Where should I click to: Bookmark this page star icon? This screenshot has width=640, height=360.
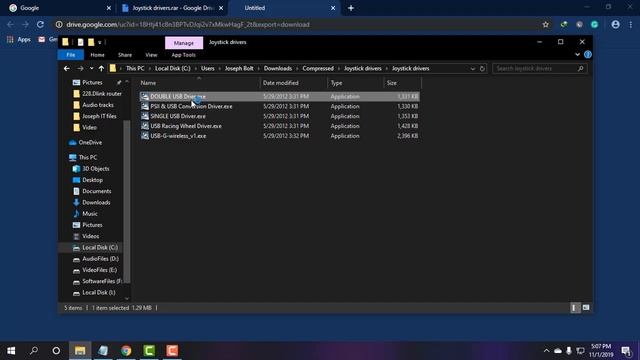coord(546,24)
